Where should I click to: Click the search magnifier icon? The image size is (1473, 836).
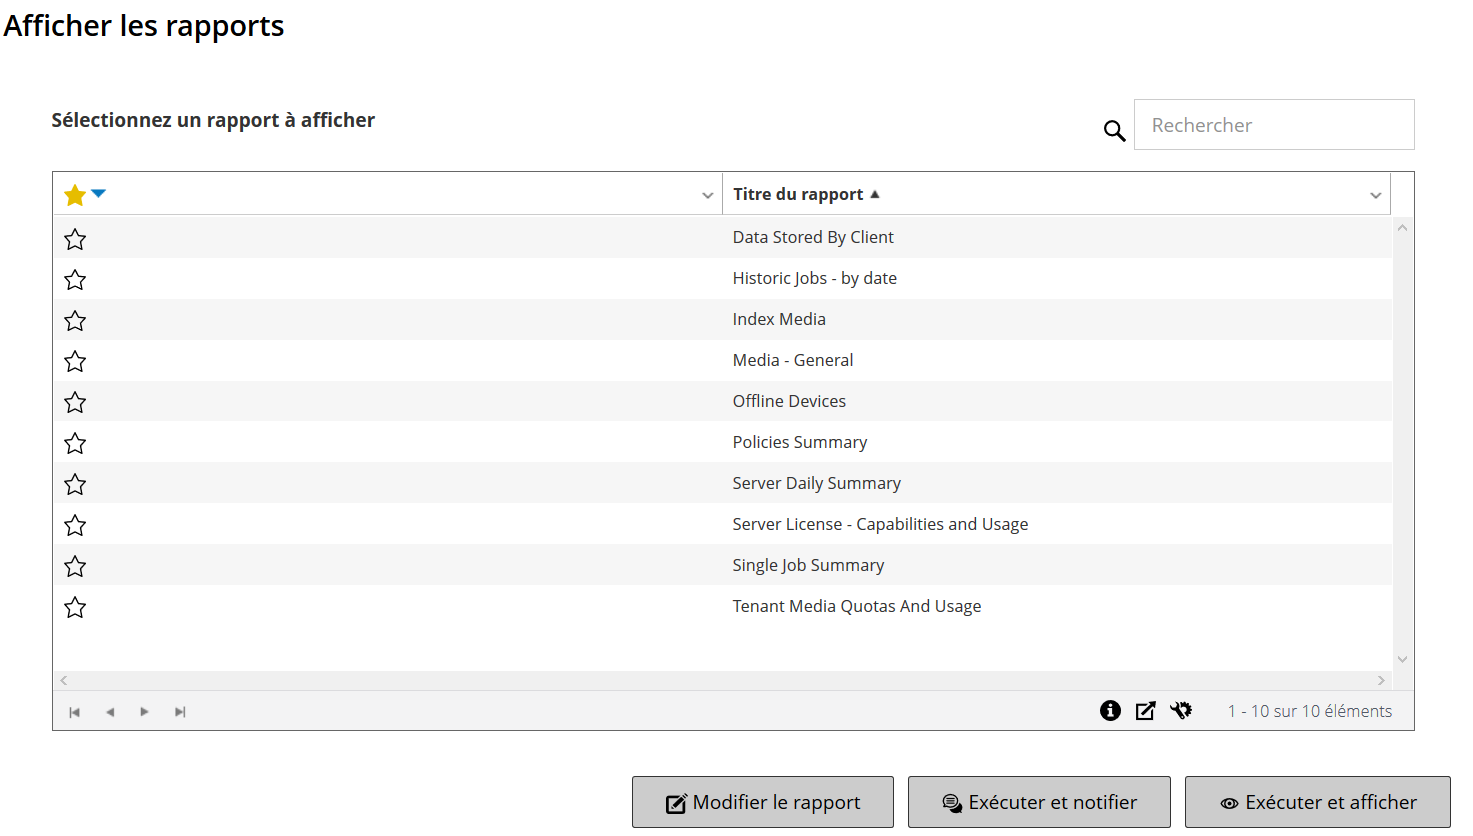[1114, 130]
